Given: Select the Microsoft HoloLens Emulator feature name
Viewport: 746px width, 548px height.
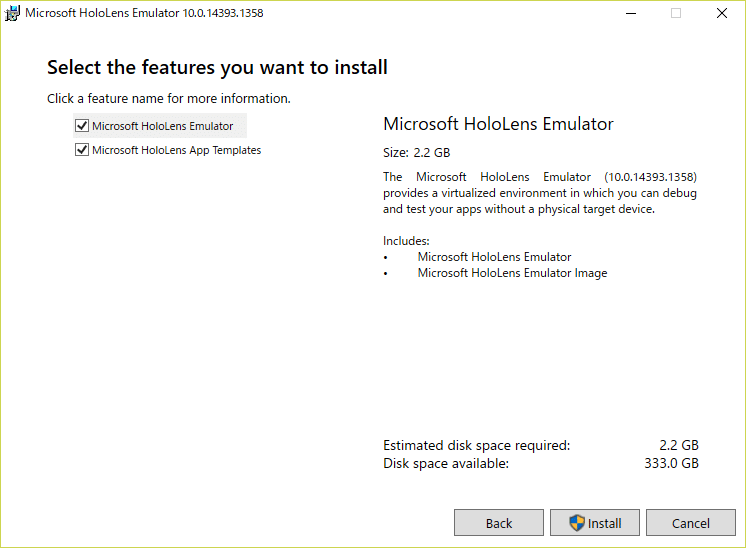Looking at the screenshot, I should point(162,126).
